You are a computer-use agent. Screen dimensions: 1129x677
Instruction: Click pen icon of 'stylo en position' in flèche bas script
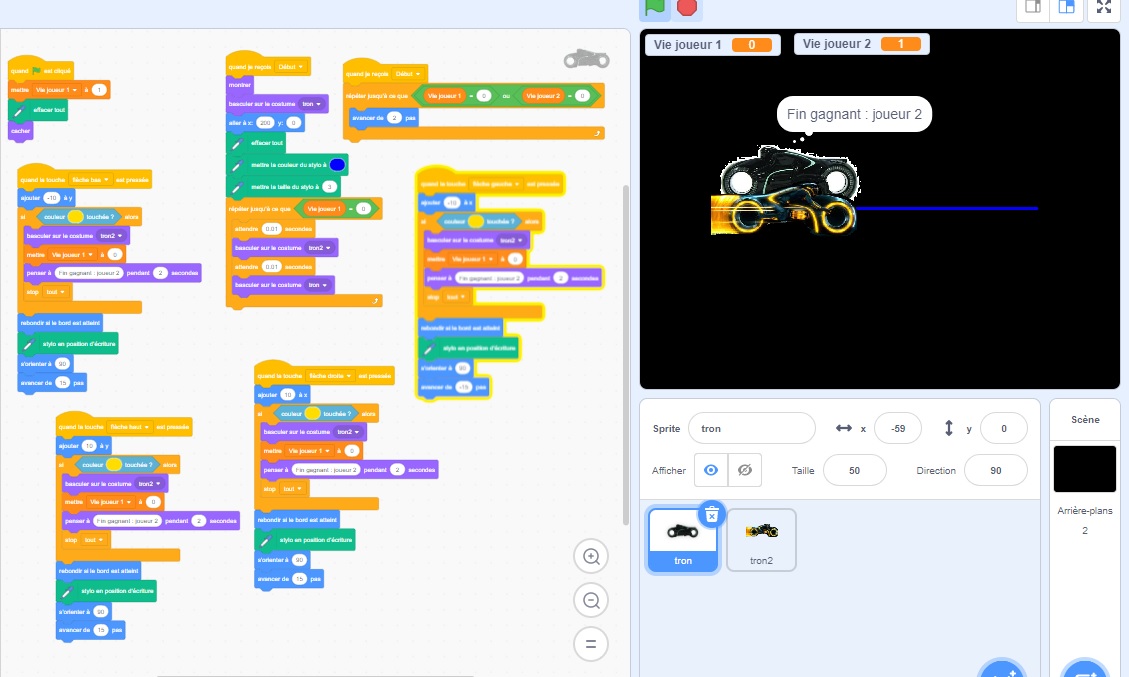click(29, 344)
